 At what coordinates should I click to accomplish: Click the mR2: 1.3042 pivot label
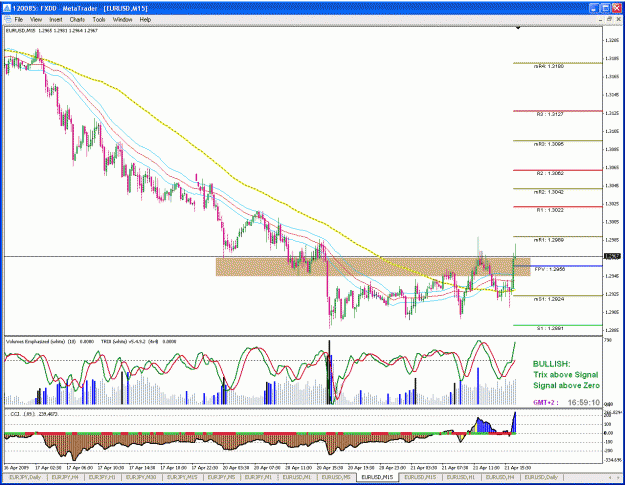(x=549, y=192)
